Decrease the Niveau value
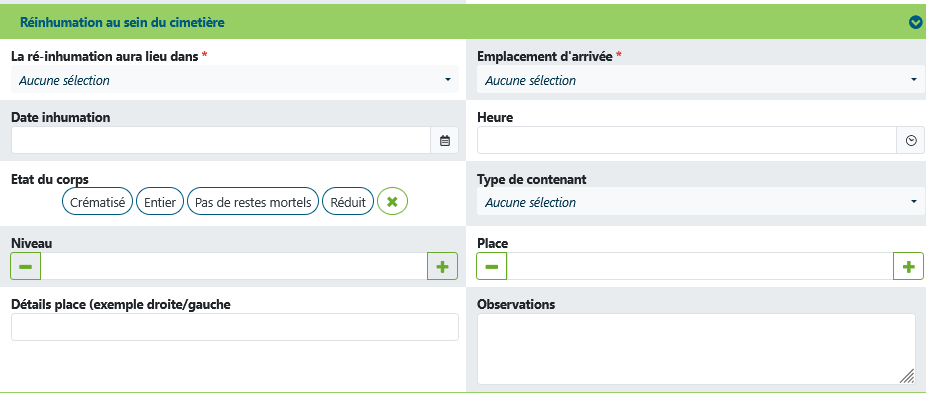The image size is (926, 393). click(25, 267)
